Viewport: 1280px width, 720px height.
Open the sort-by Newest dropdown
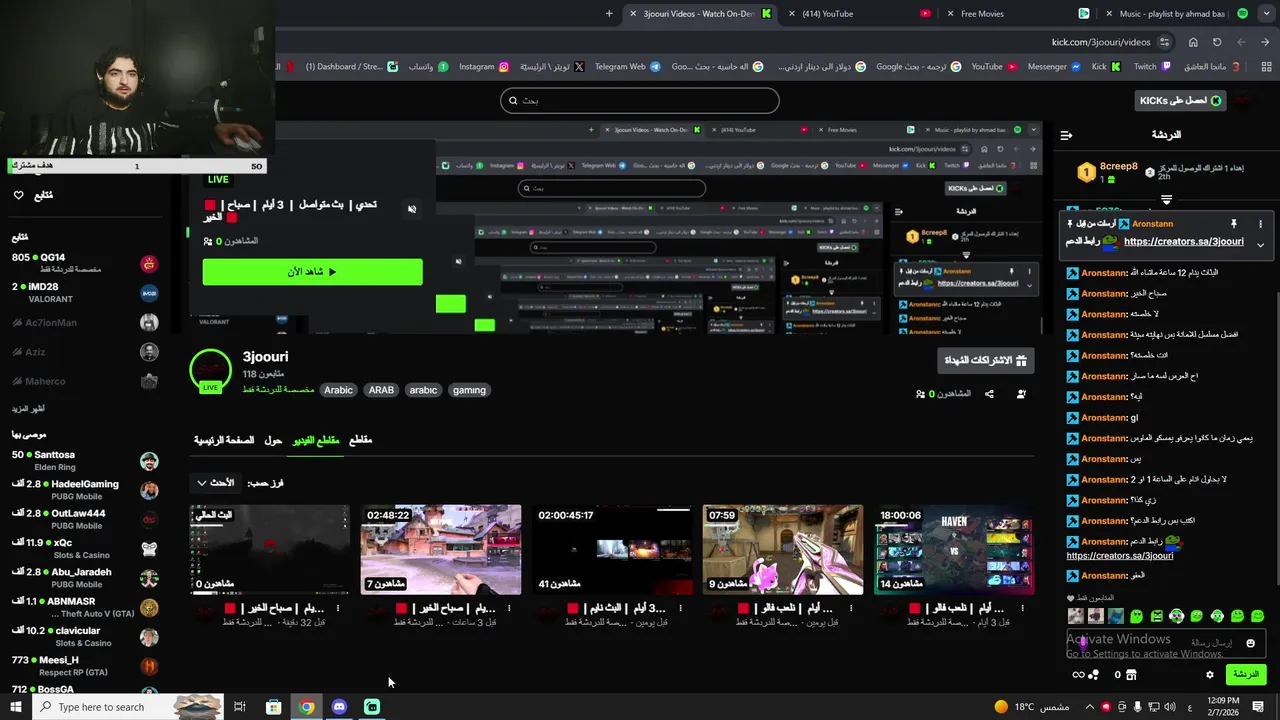[217, 483]
